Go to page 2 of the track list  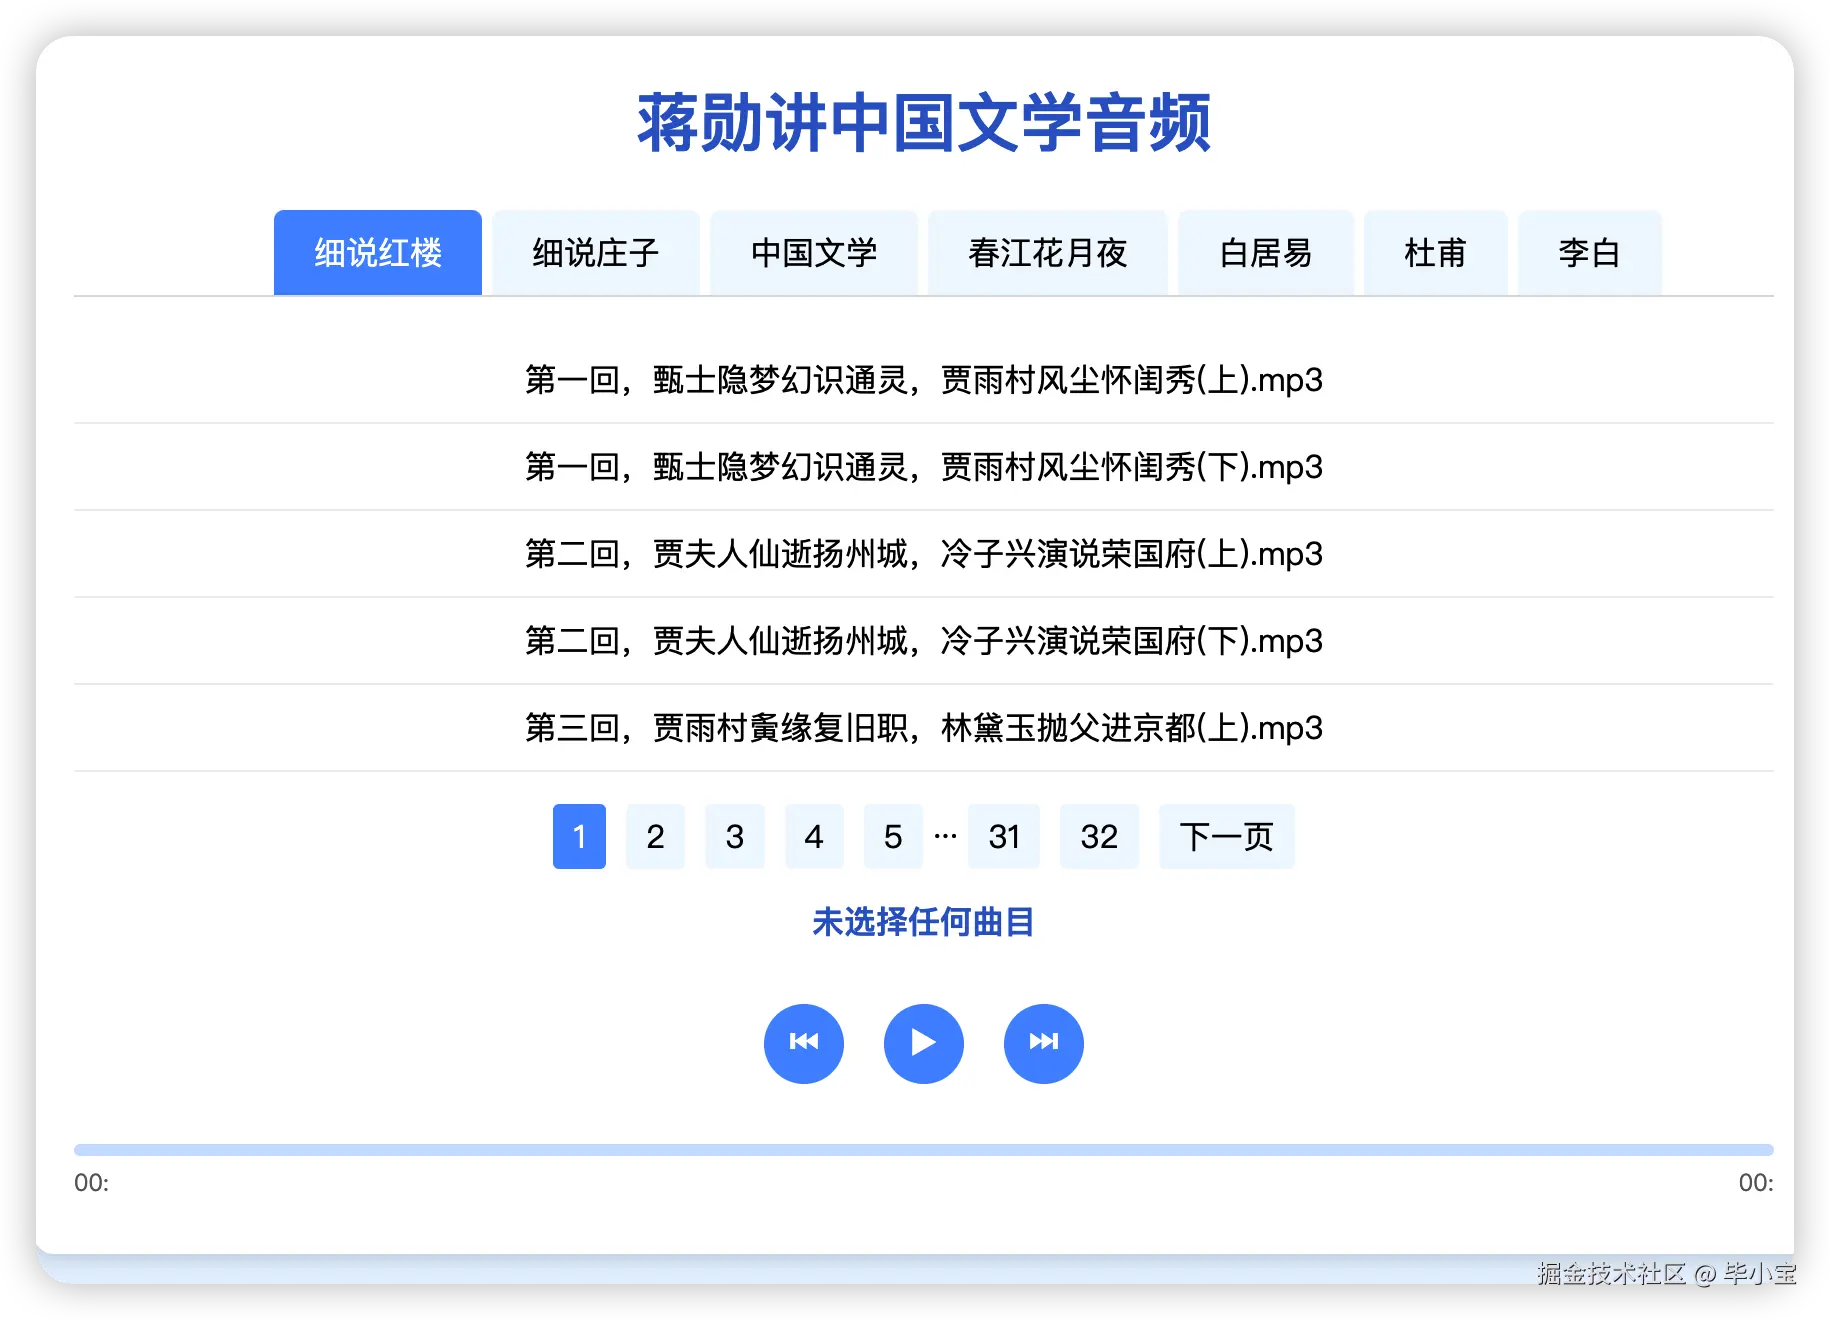(656, 837)
